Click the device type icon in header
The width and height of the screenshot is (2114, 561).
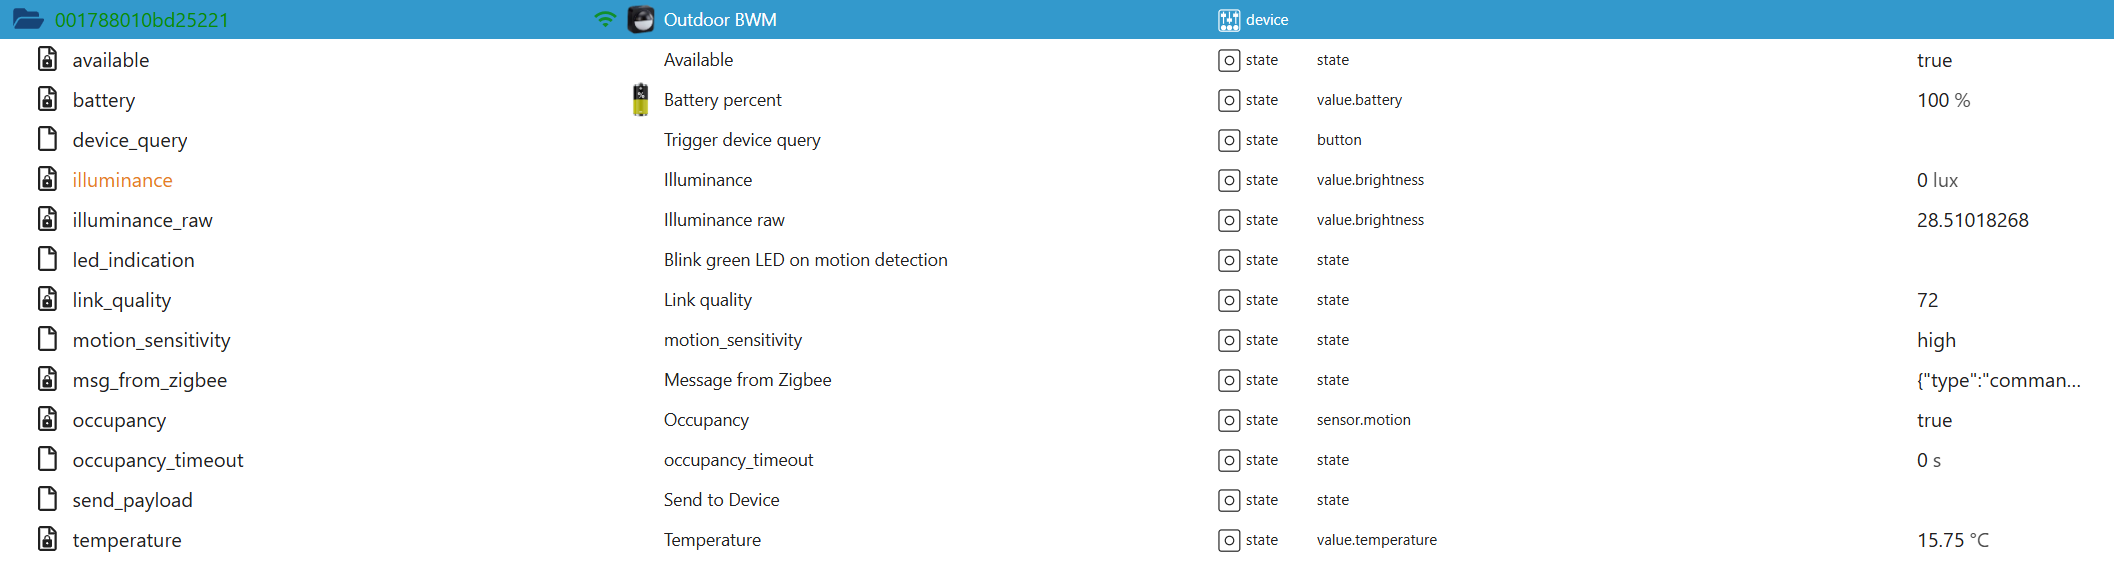pos(1229,20)
